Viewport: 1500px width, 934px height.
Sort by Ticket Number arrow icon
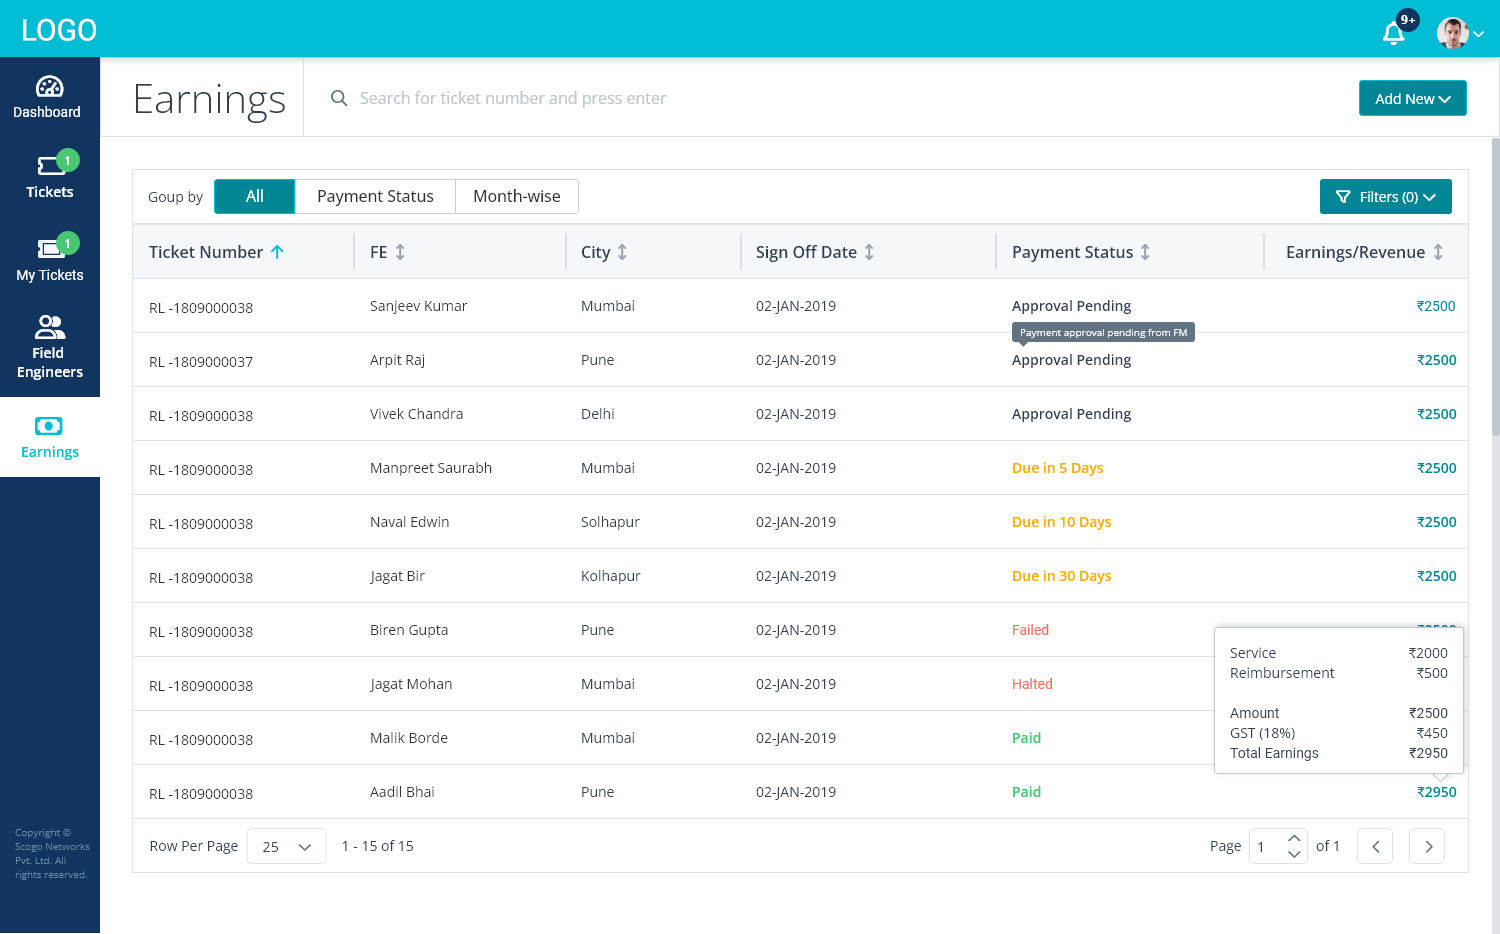[x=277, y=252]
